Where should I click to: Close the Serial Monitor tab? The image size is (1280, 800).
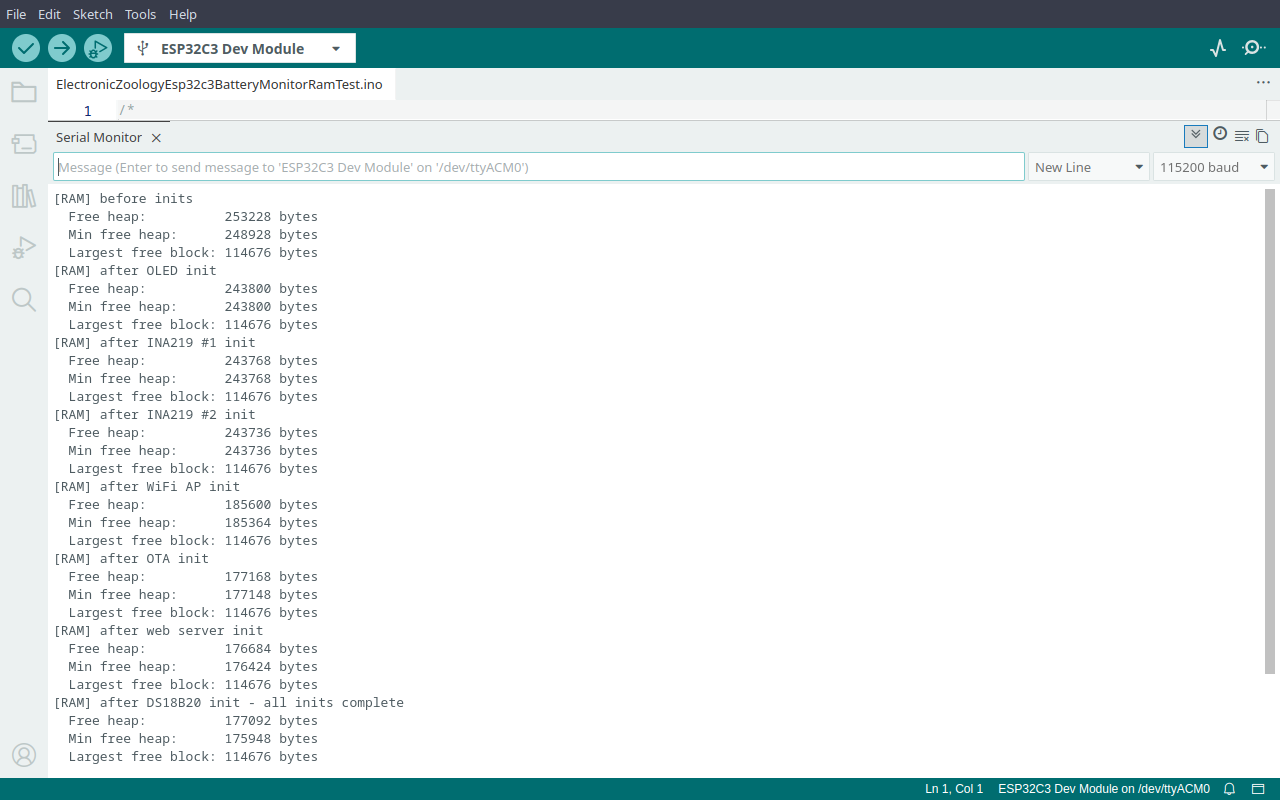tap(156, 138)
